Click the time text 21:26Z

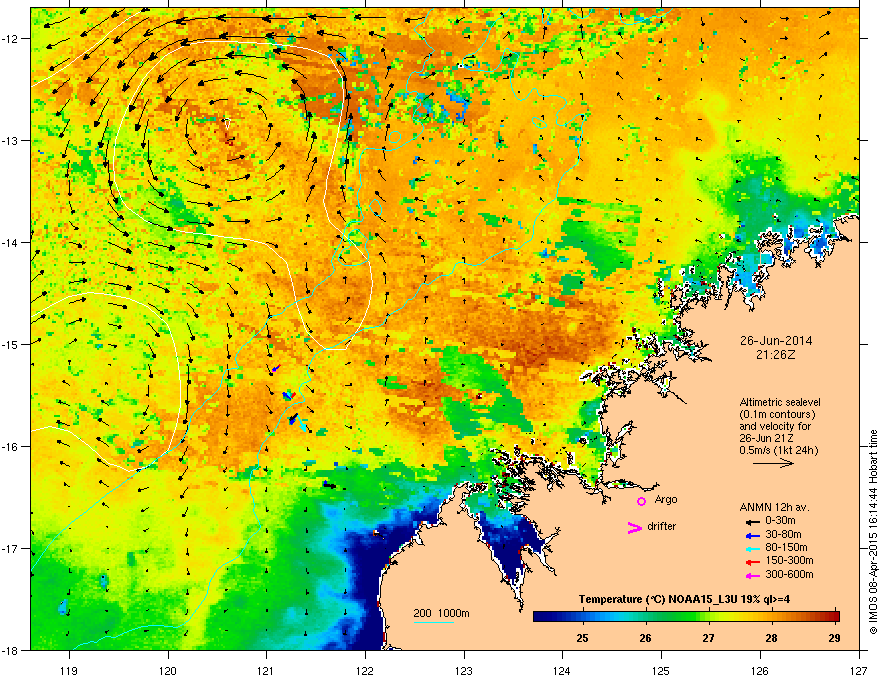point(776,355)
